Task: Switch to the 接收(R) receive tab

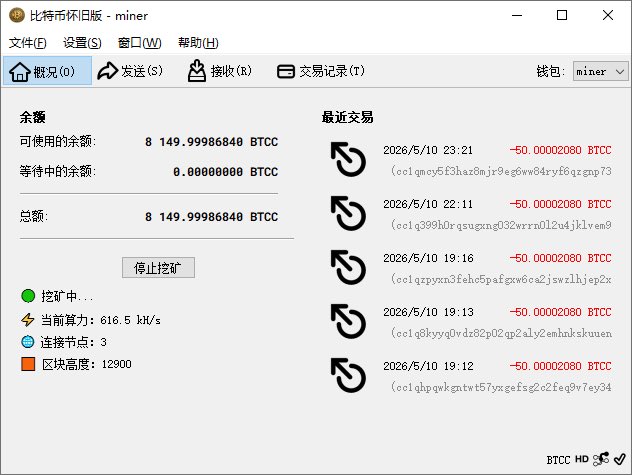Action: pos(220,71)
